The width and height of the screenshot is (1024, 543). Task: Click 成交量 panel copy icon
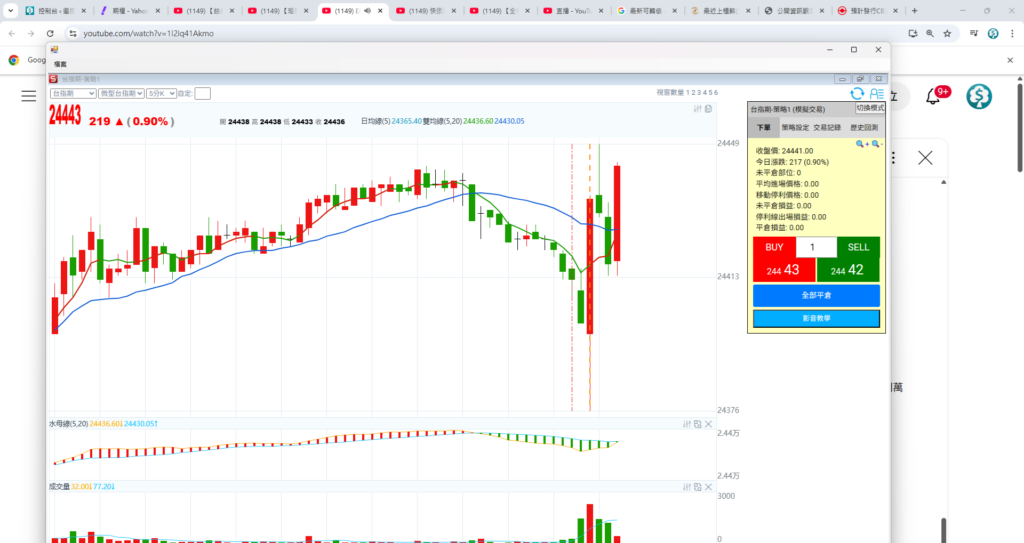click(697, 487)
